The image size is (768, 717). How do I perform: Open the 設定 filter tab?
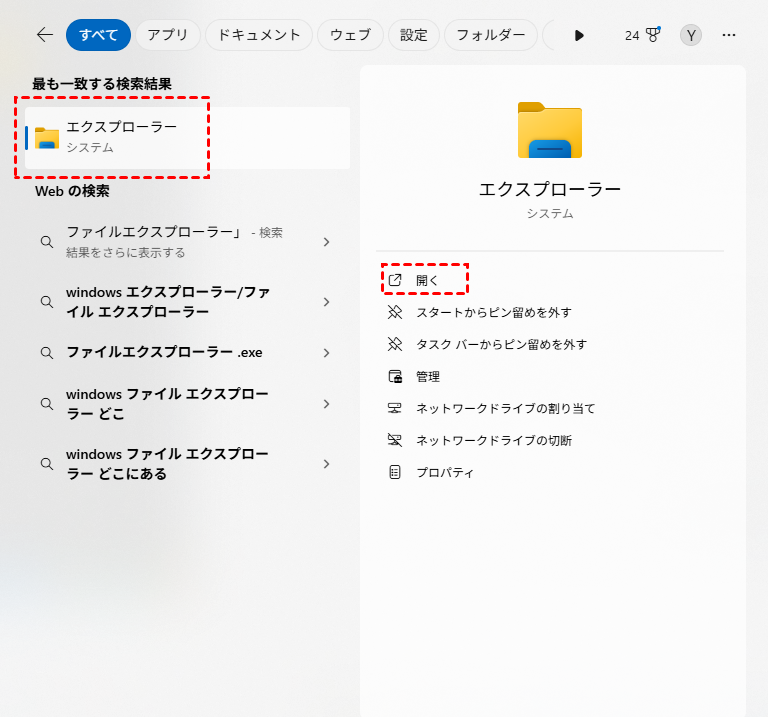coord(413,35)
